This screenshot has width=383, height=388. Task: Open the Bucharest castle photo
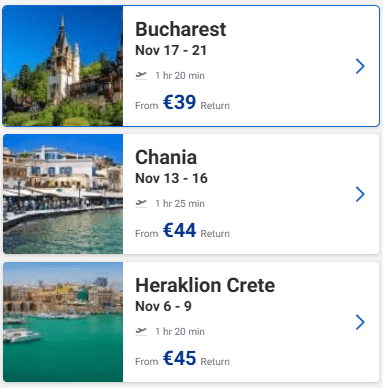pyautogui.click(x=63, y=66)
